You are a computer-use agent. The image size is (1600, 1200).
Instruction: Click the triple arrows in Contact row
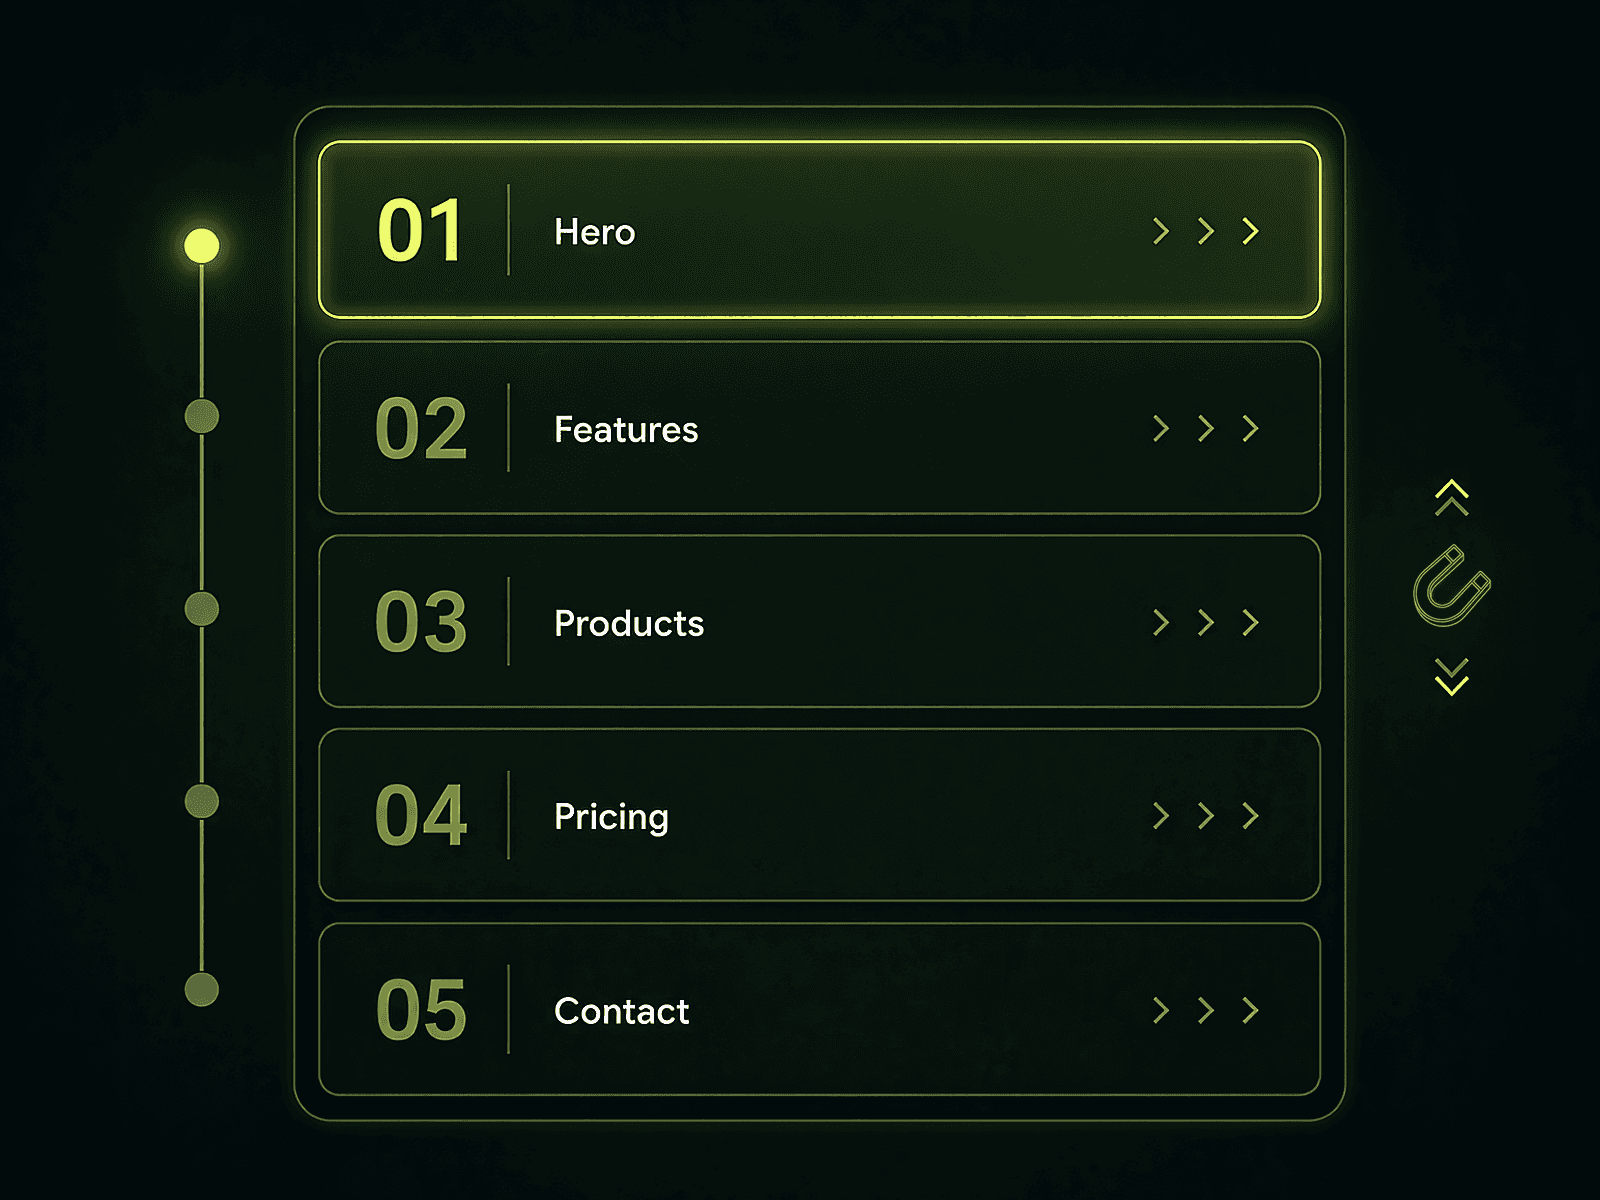(x=1206, y=1010)
